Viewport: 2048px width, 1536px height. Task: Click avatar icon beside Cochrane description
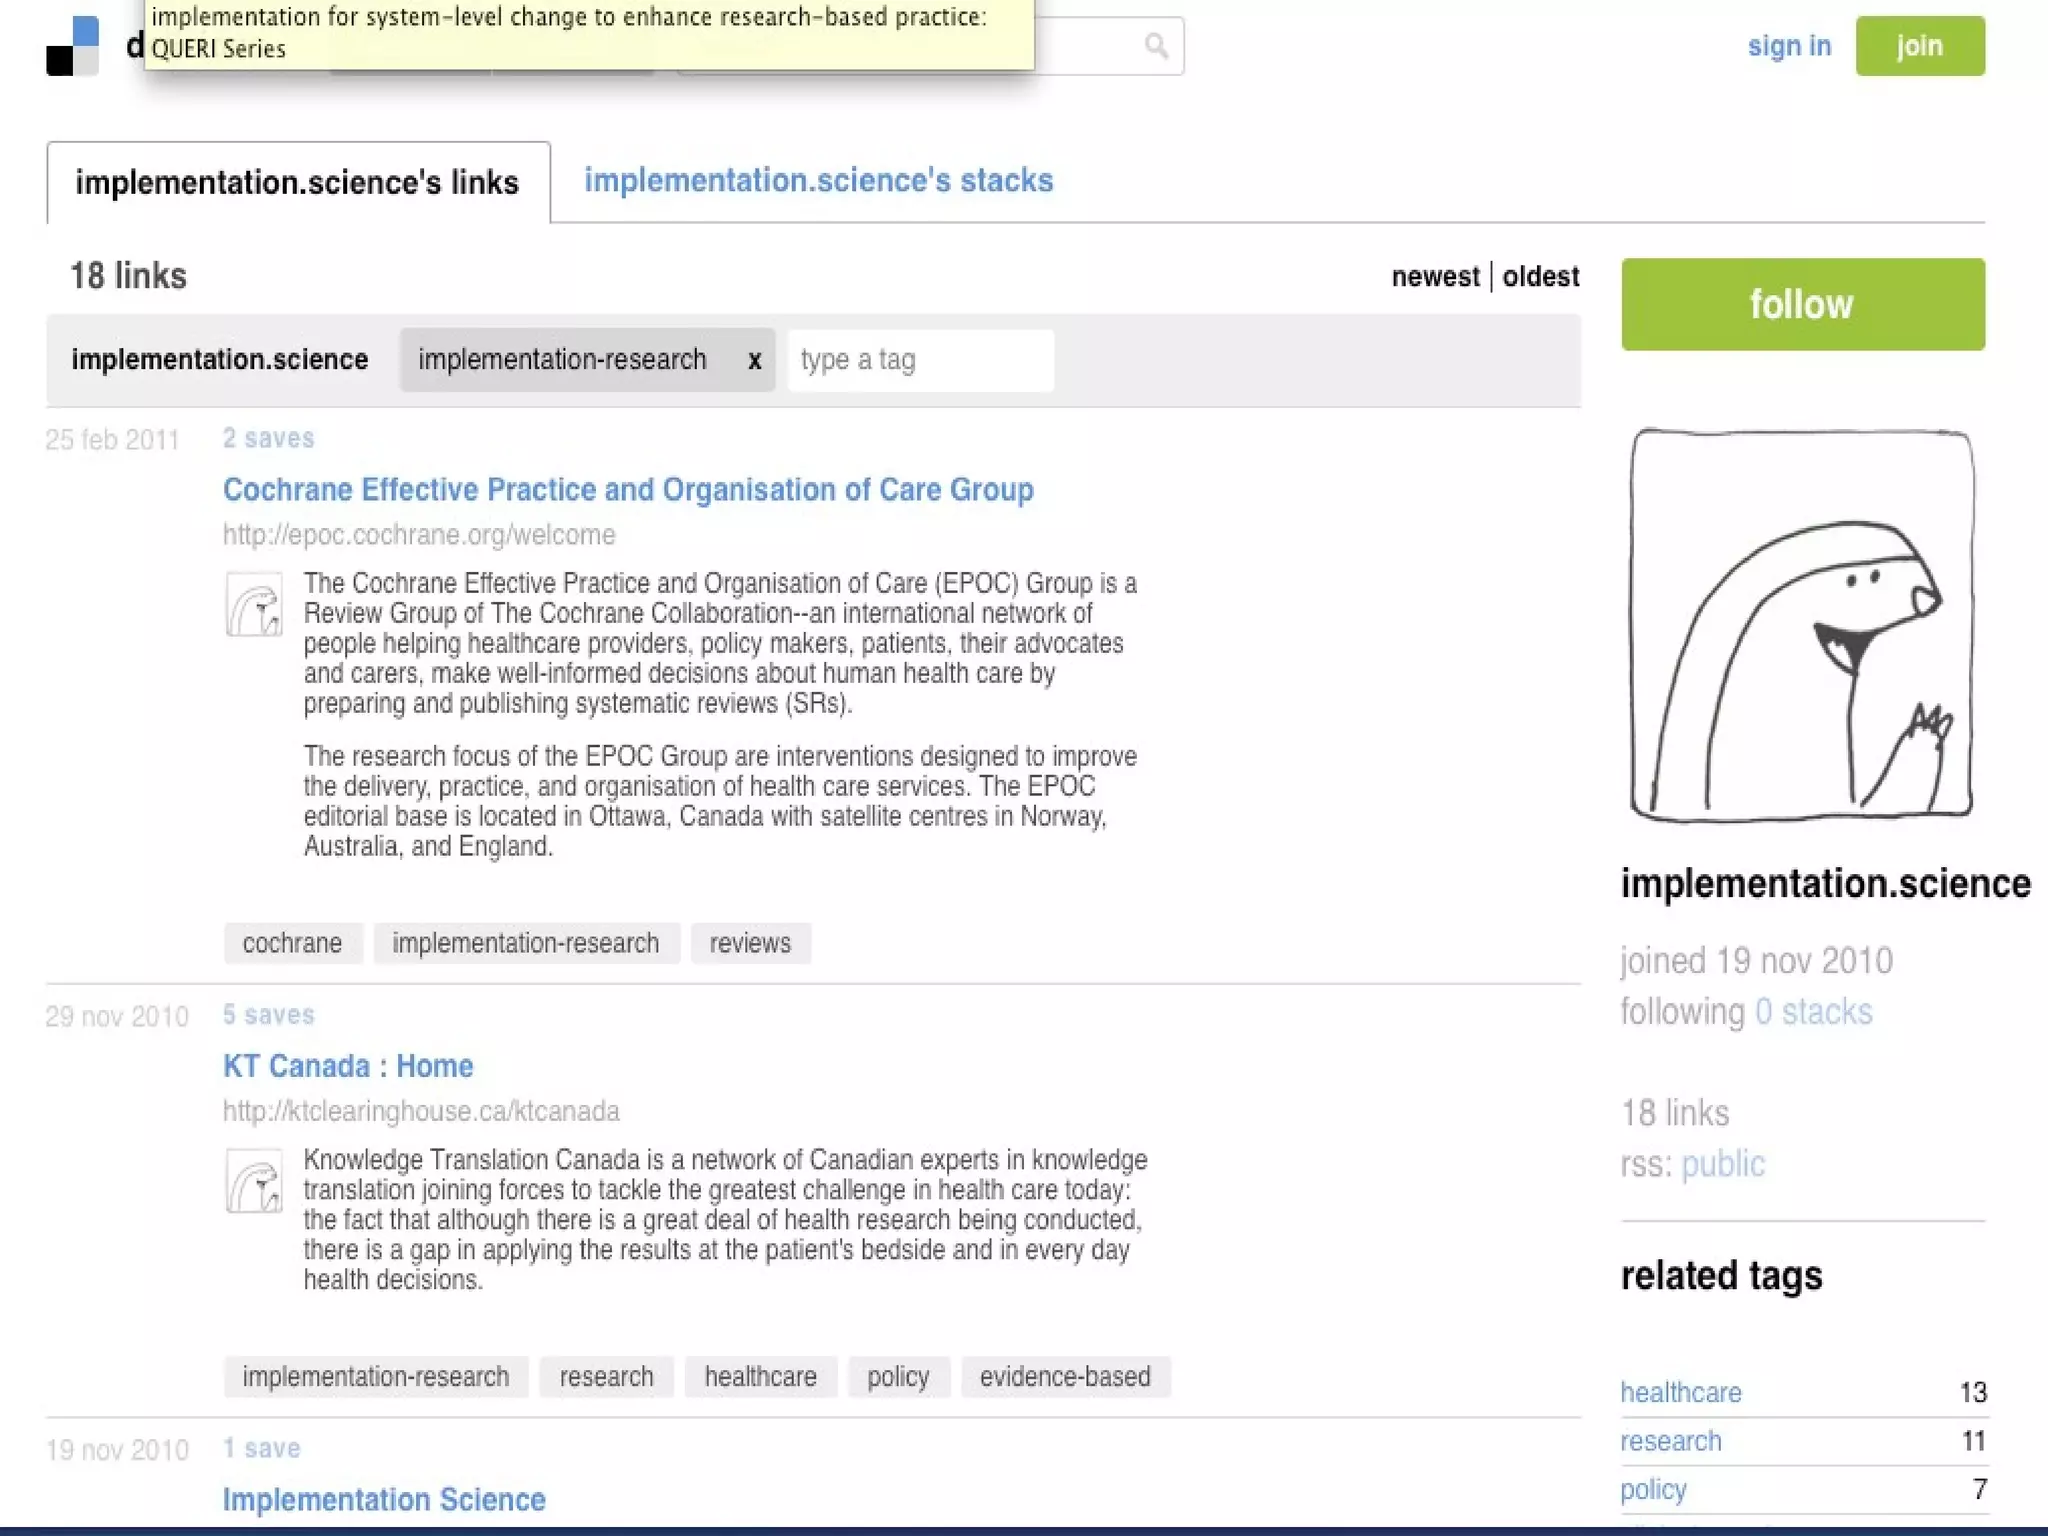[x=254, y=604]
